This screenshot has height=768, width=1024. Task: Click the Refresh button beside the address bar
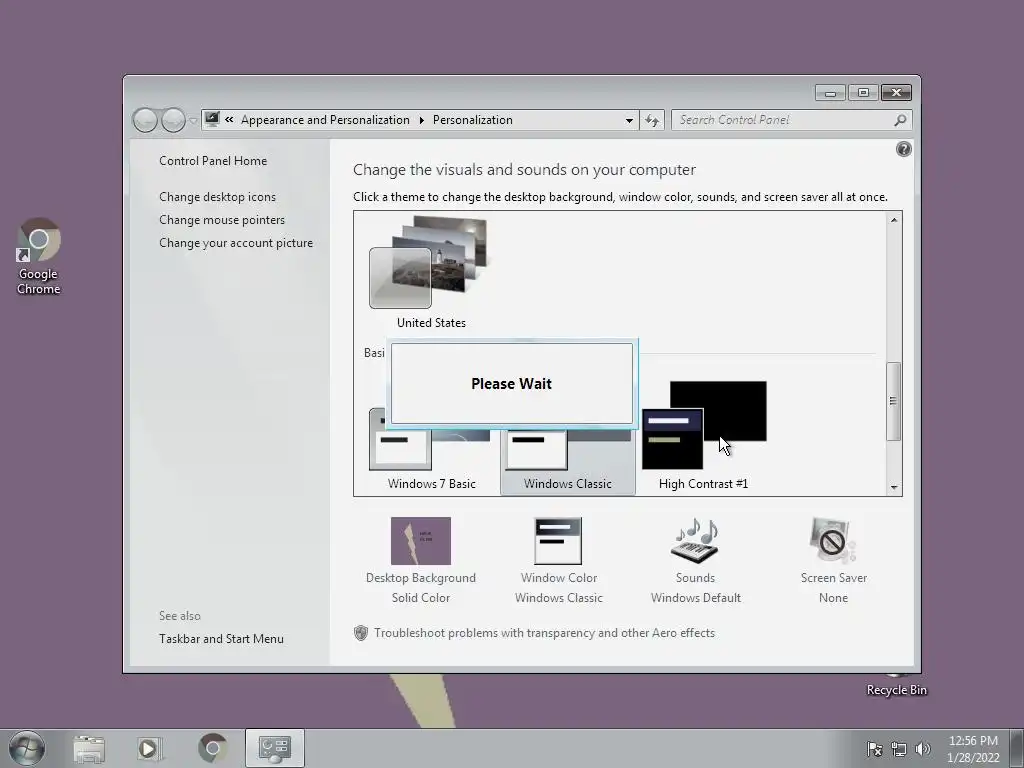click(652, 120)
